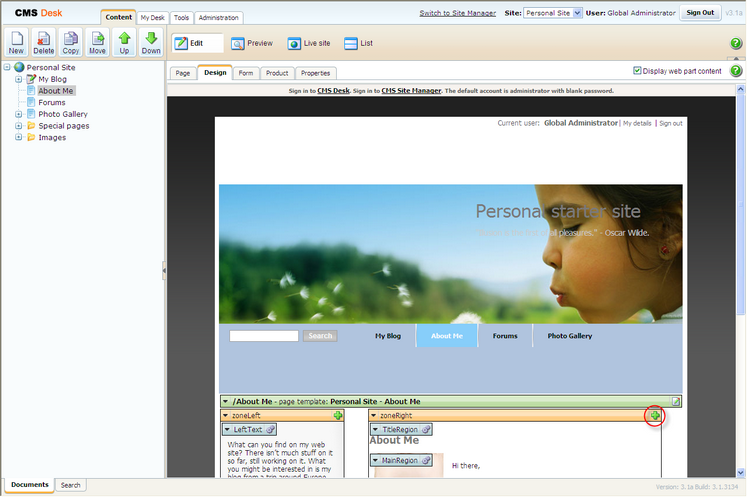Open the Administration tab
This screenshot has width=747, height=497.
219,18
